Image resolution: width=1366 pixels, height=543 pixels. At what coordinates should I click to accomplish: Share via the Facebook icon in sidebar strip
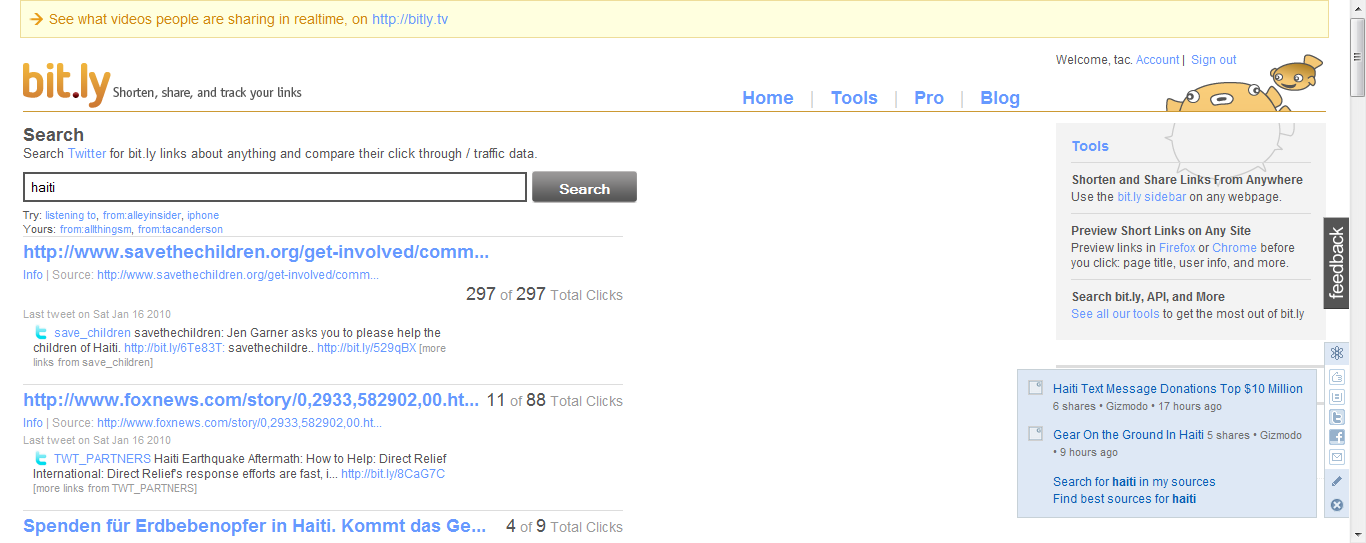click(x=1337, y=437)
